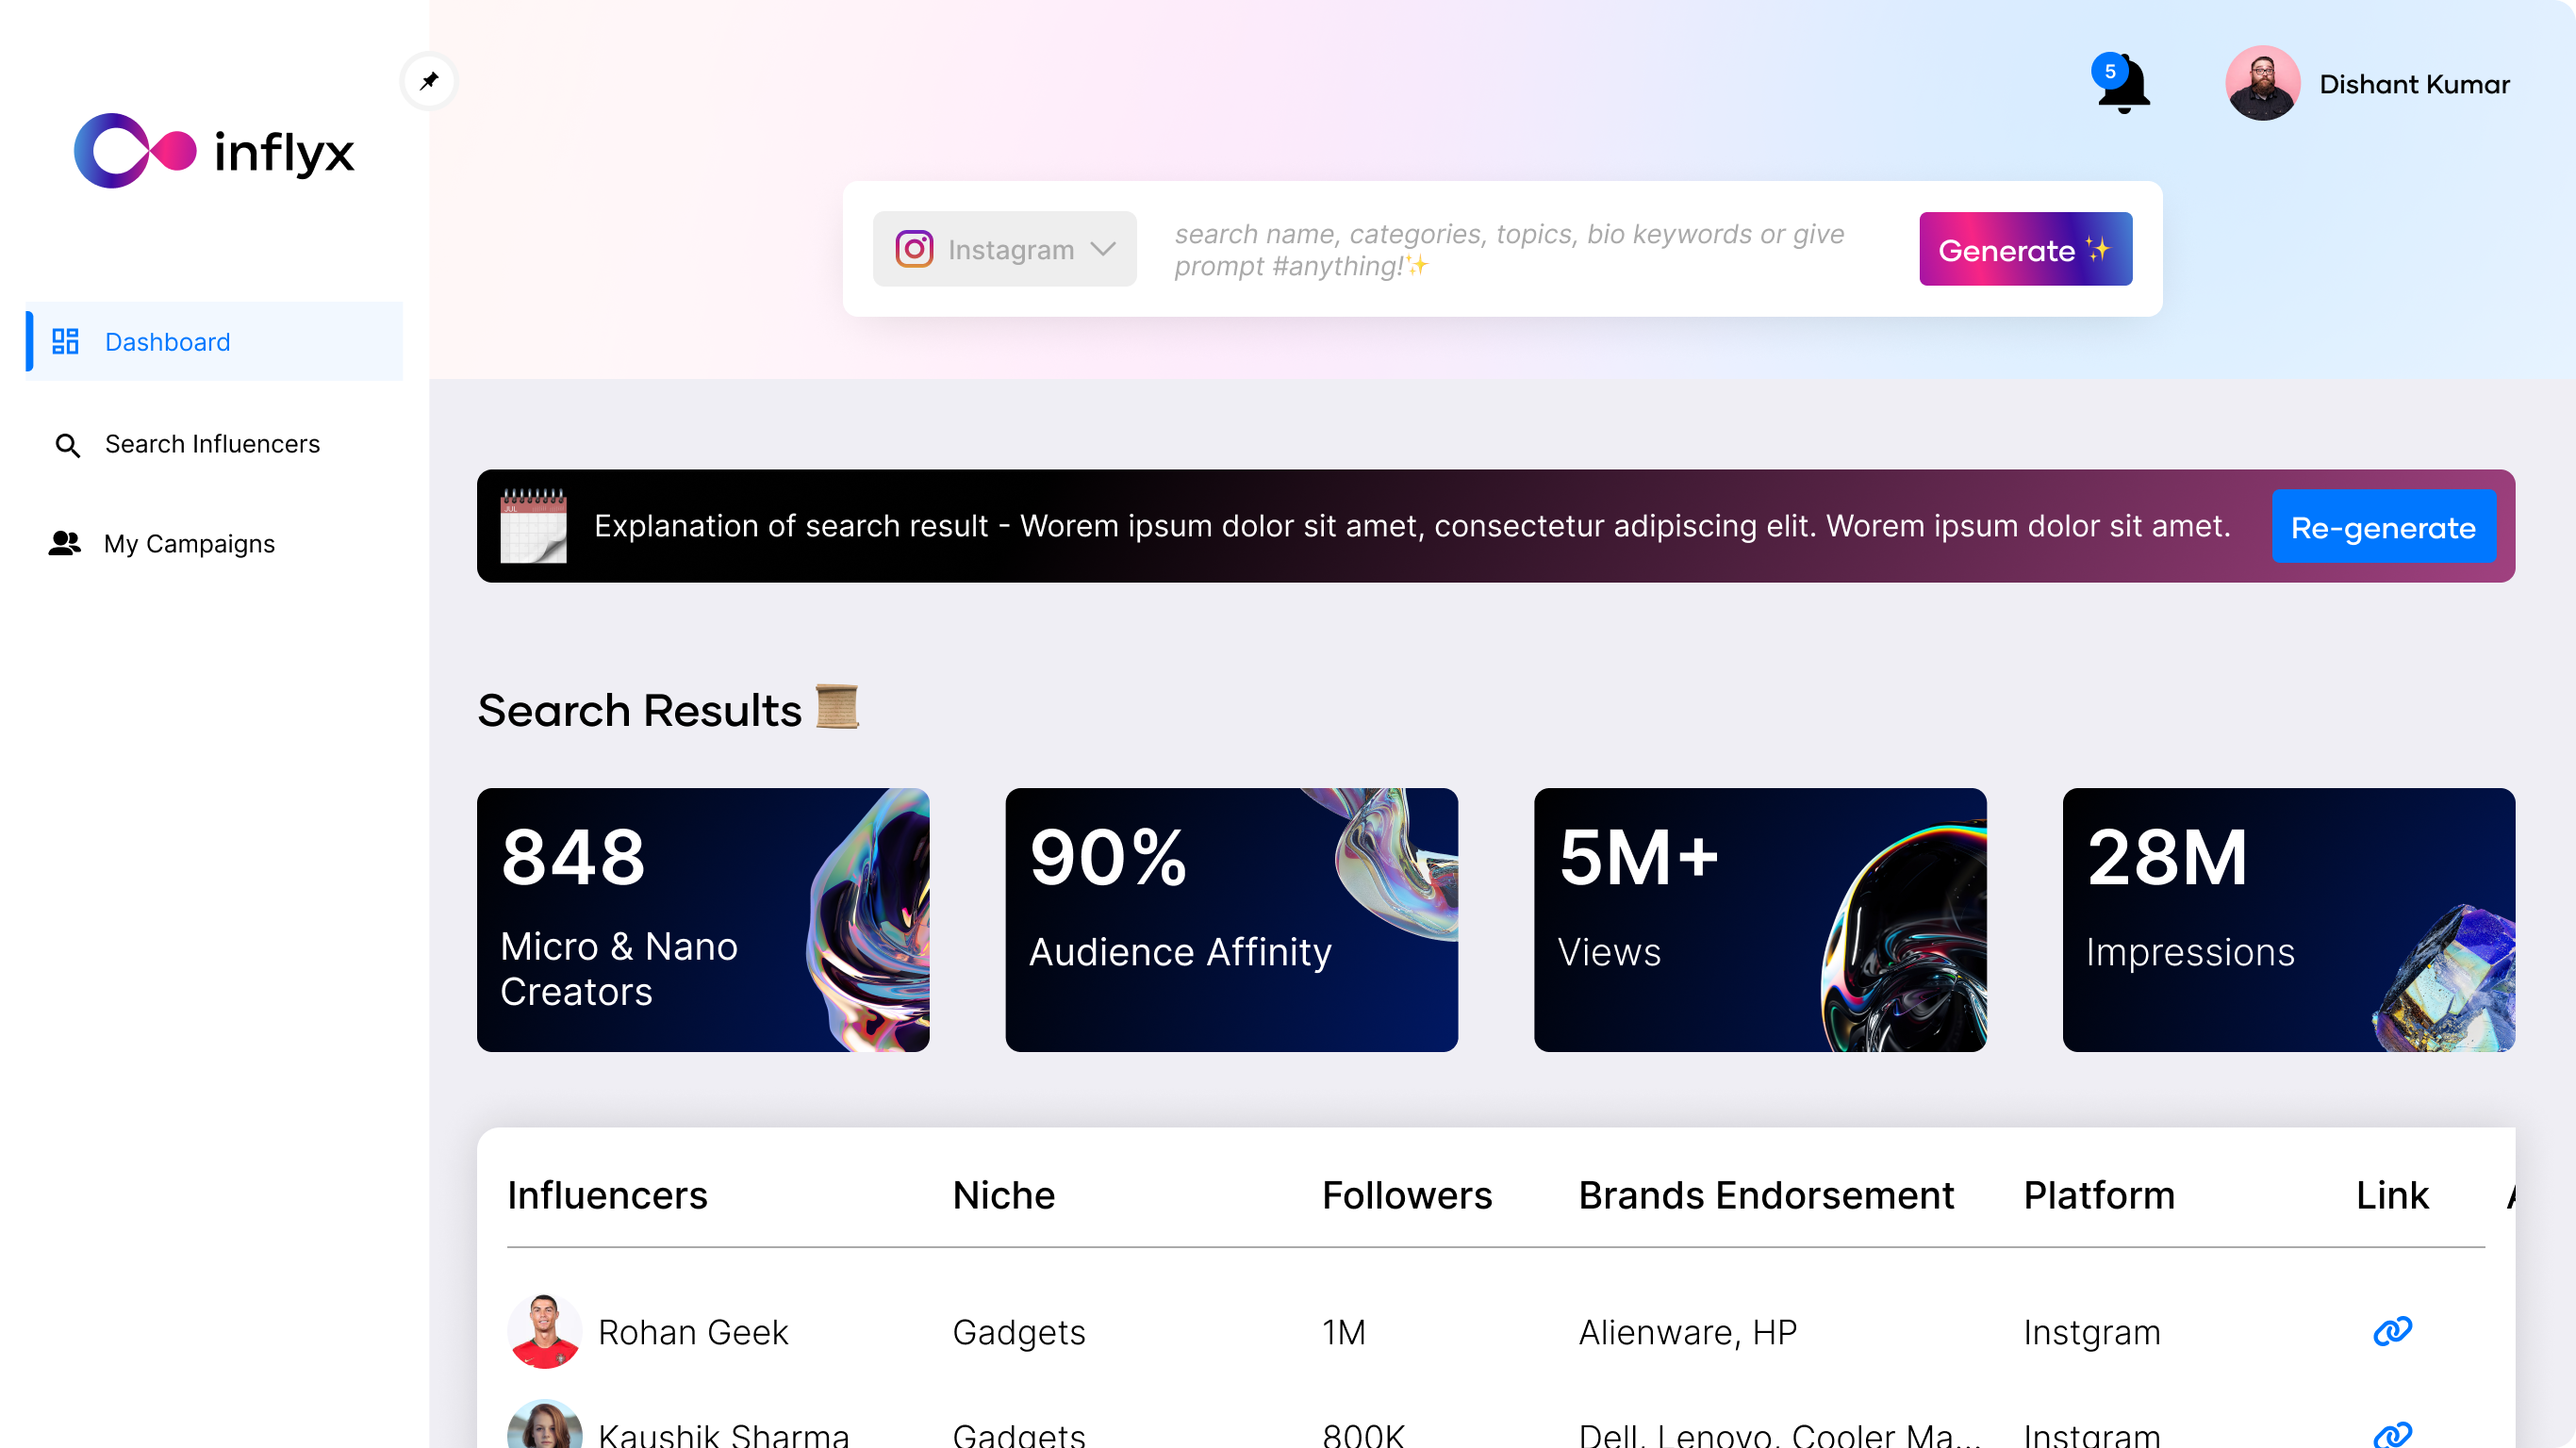Open the notification bell showing 5 alerts
The image size is (2576, 1448).
pos(2122,88)
